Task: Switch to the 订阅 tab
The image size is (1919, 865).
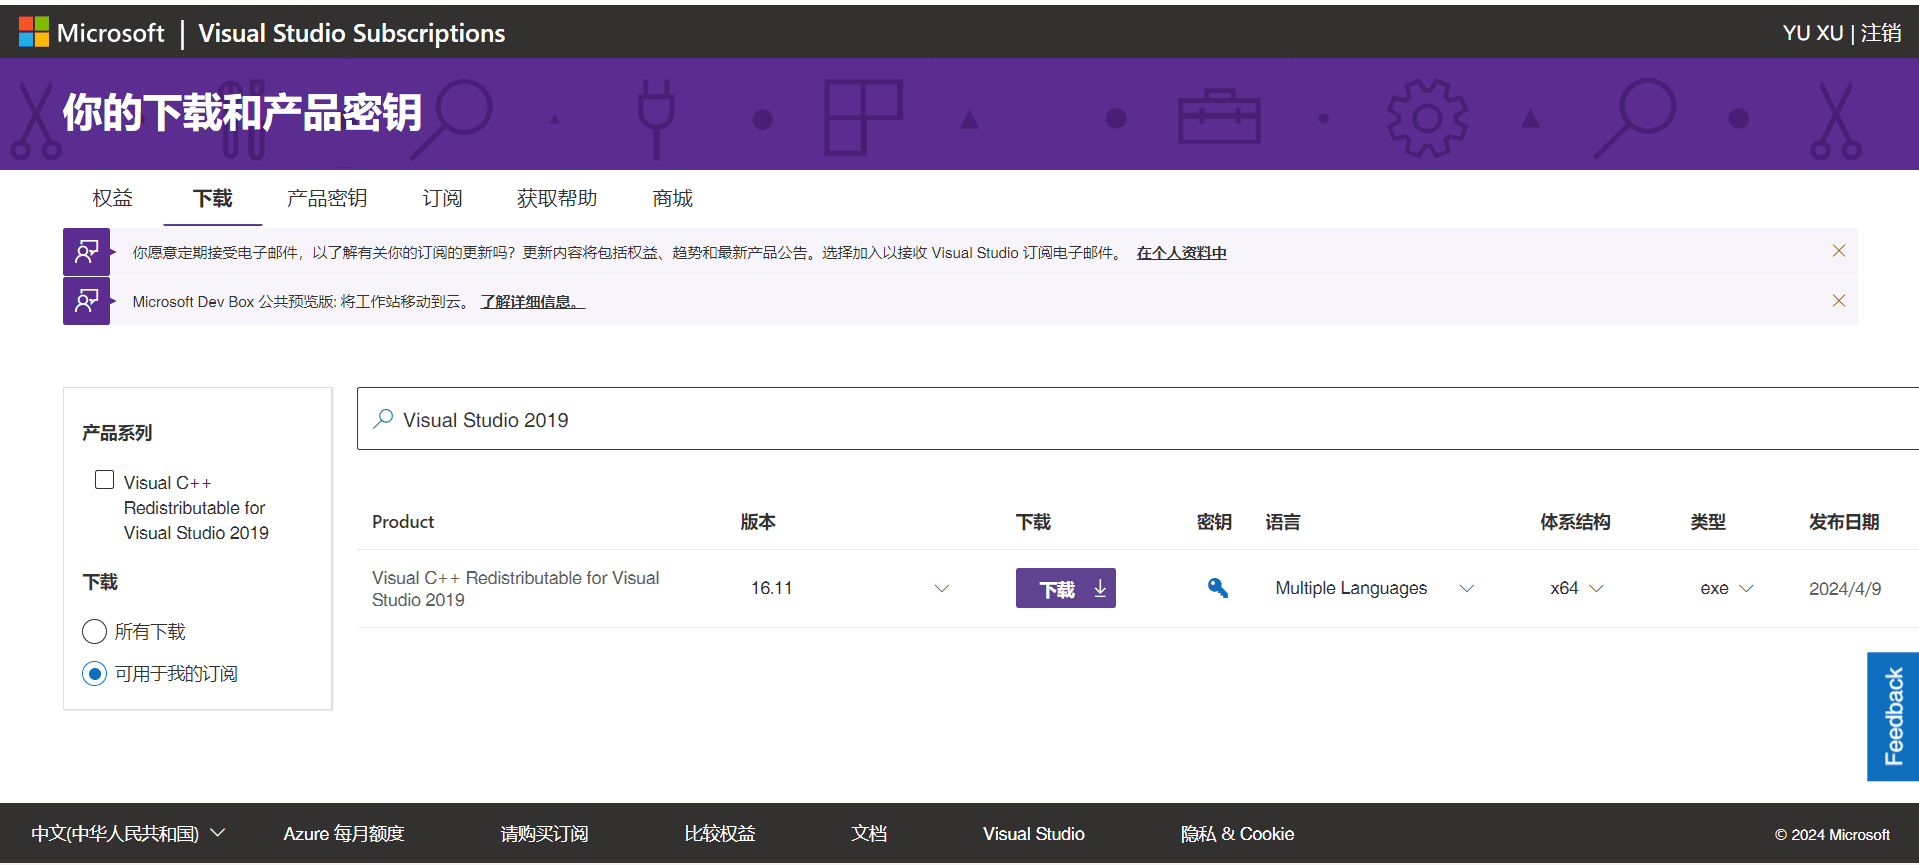Action: (x=442, y=198)
